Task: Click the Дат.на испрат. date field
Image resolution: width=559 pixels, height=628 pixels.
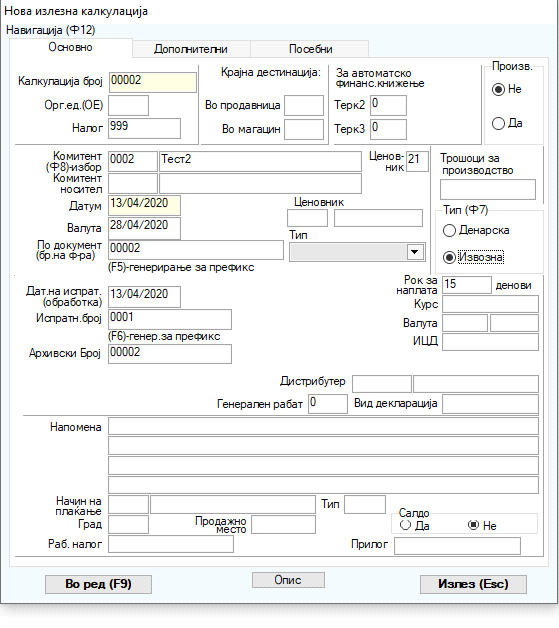Action: click(145, 297)
